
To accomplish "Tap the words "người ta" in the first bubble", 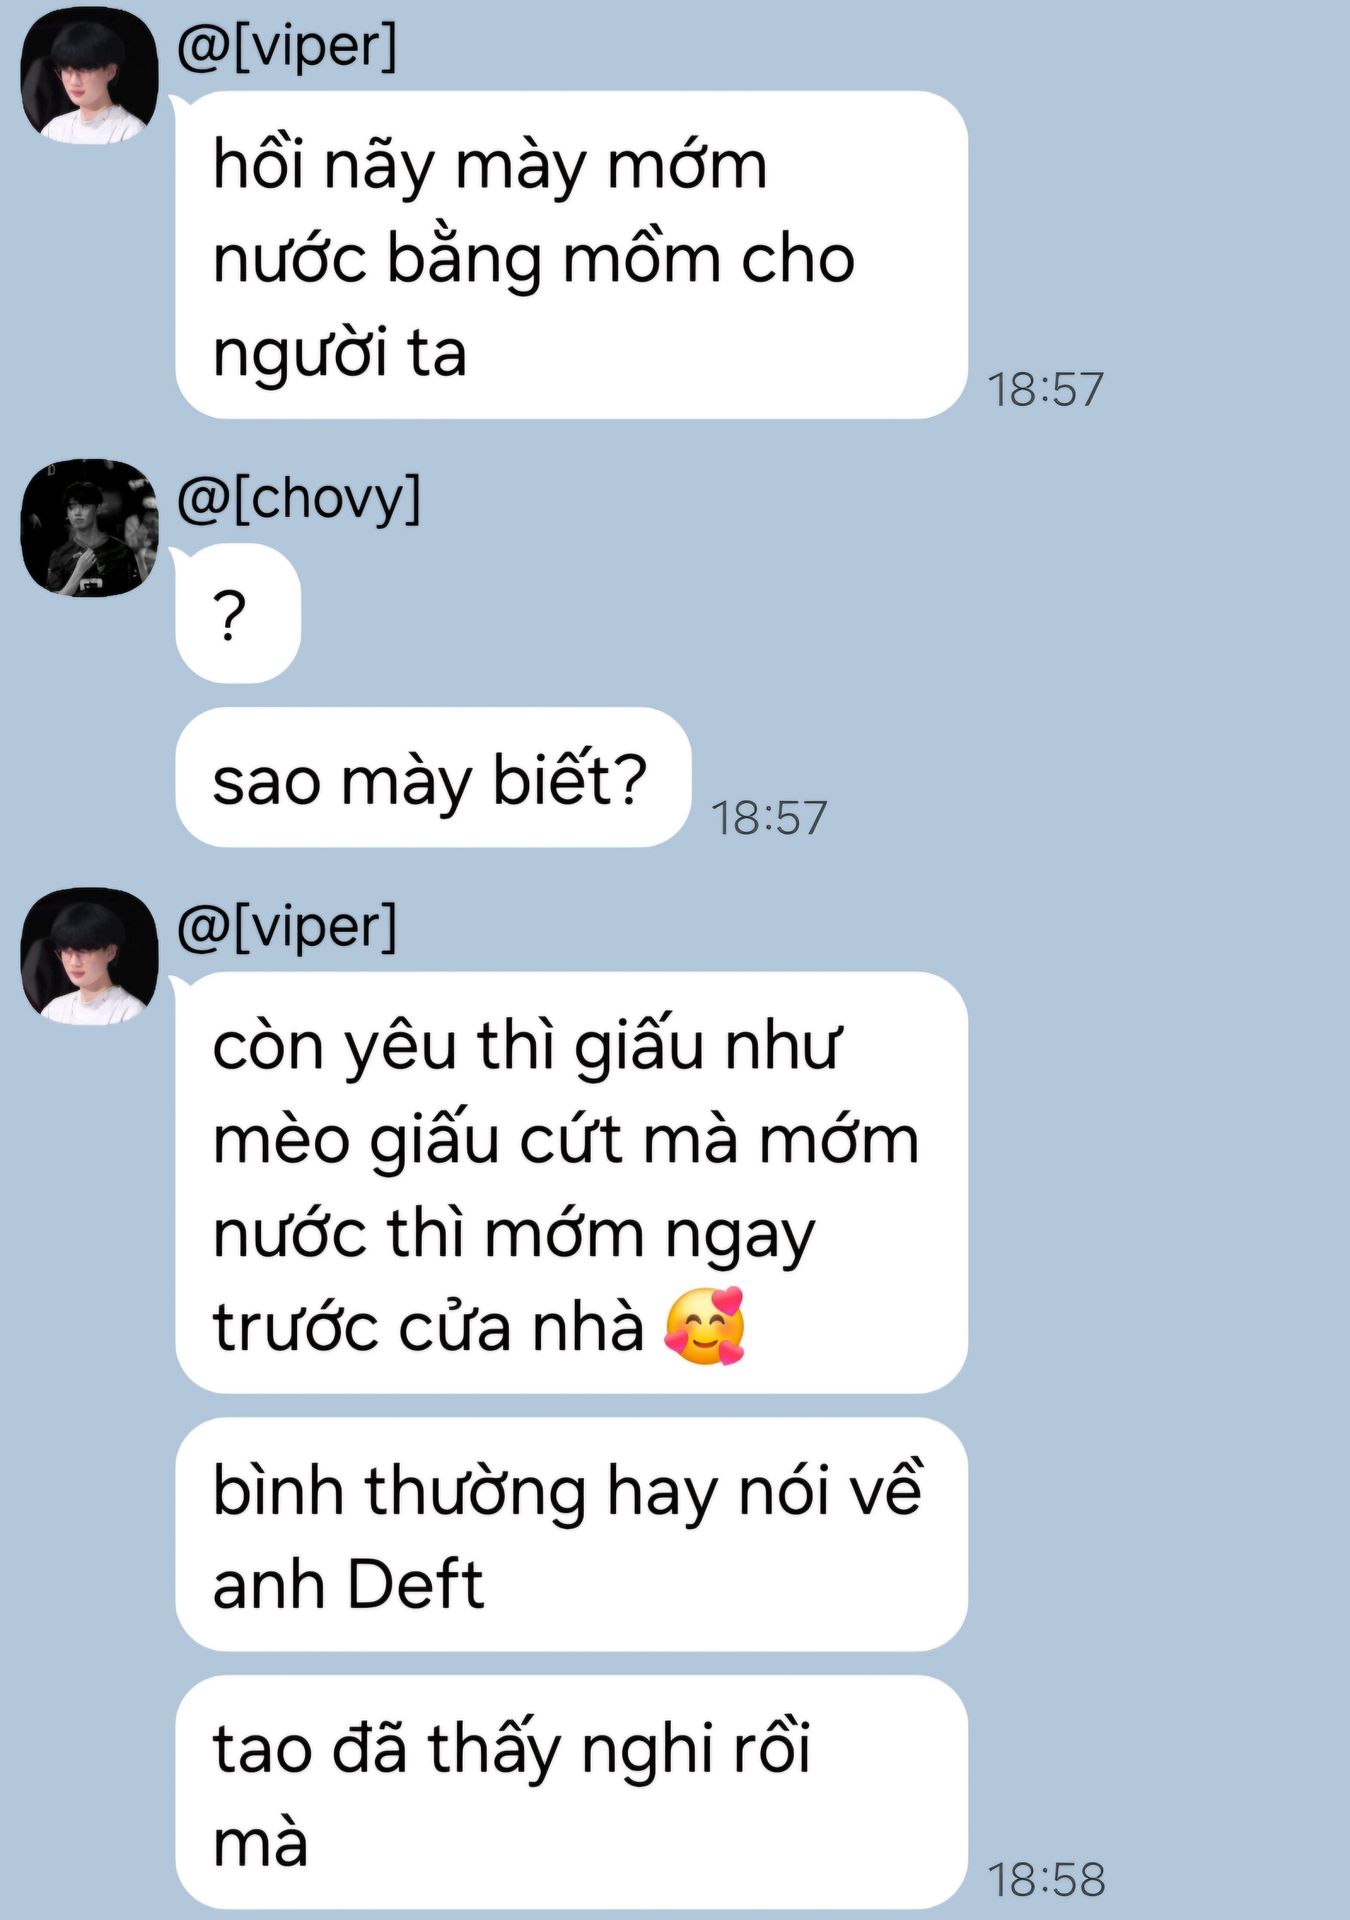I will click(x=340, y=355).
